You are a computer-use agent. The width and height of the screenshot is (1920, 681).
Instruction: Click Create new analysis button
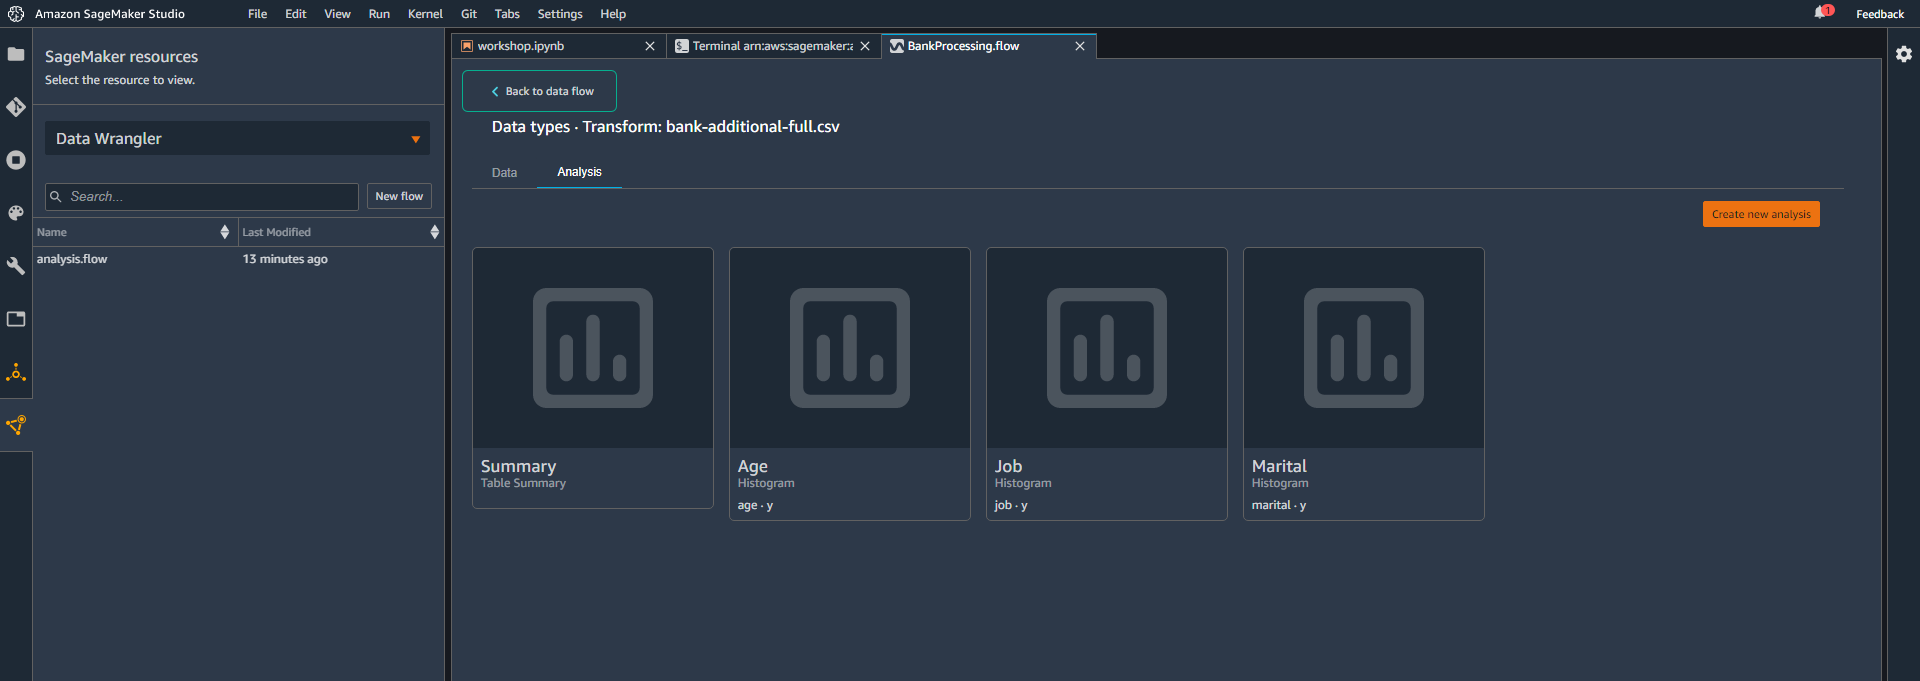click(x=1761, y=214)
